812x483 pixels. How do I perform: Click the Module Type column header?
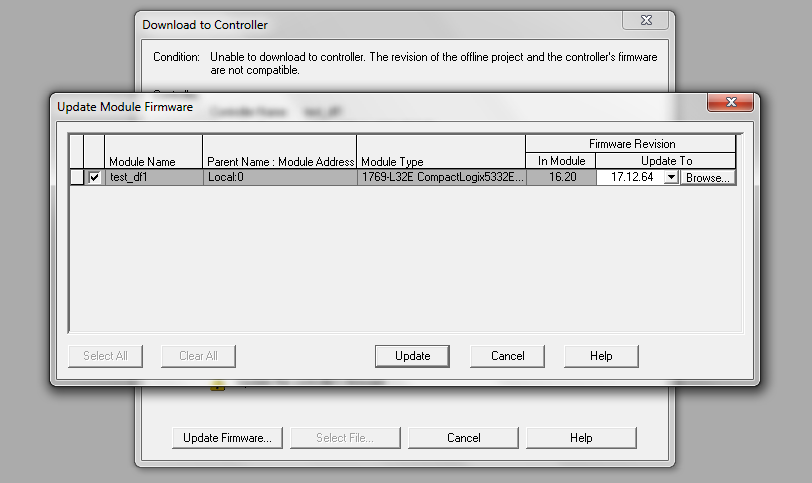coord(441,152)
